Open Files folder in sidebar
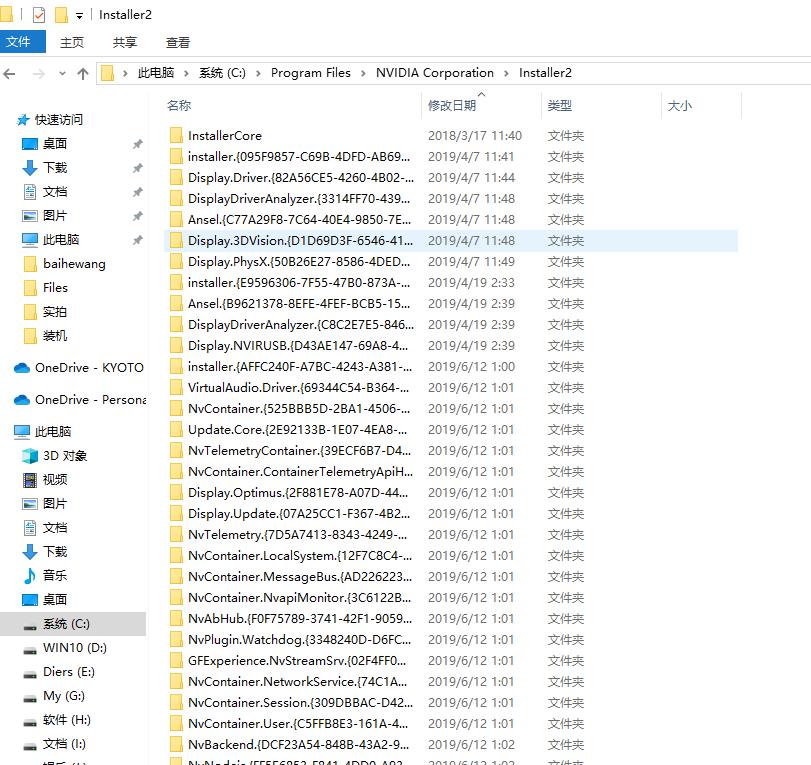The width and height of the screenshot is (811, 765). [55, 288]
